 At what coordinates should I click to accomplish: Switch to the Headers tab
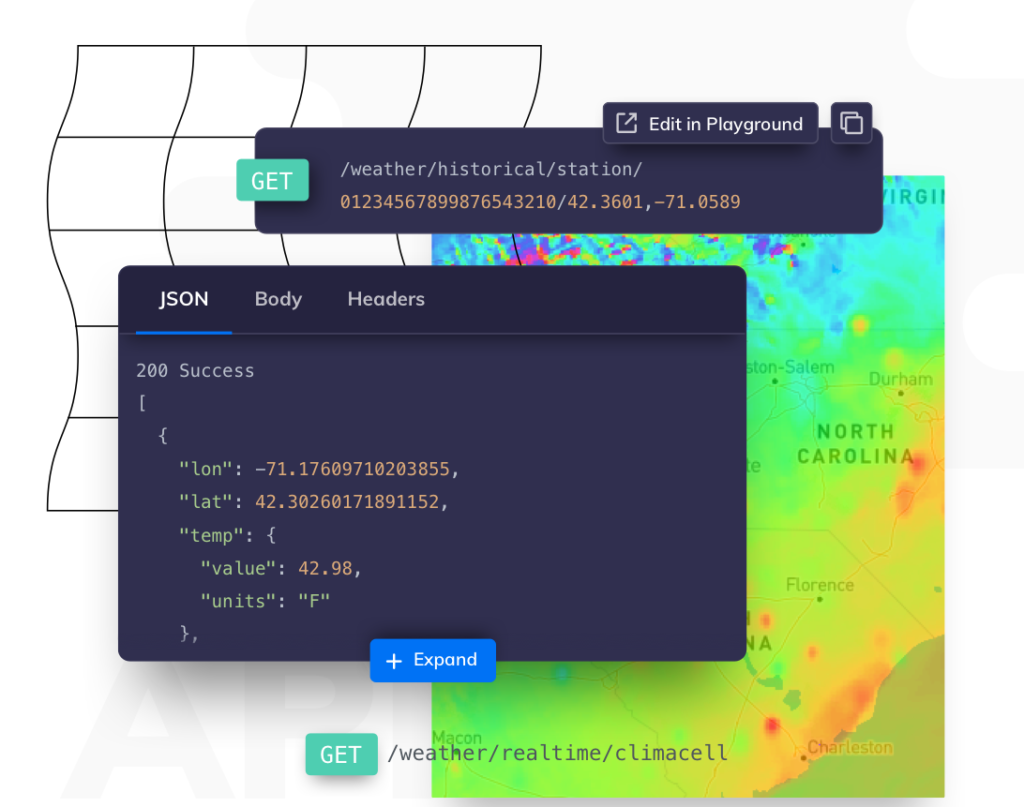coord(386,299)
